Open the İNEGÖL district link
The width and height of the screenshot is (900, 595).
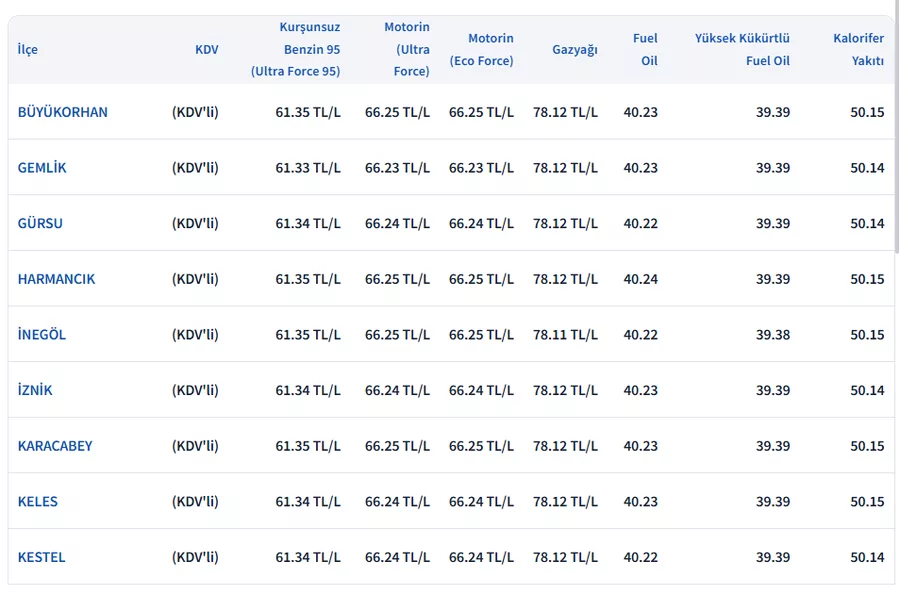[x=42, y=335]
